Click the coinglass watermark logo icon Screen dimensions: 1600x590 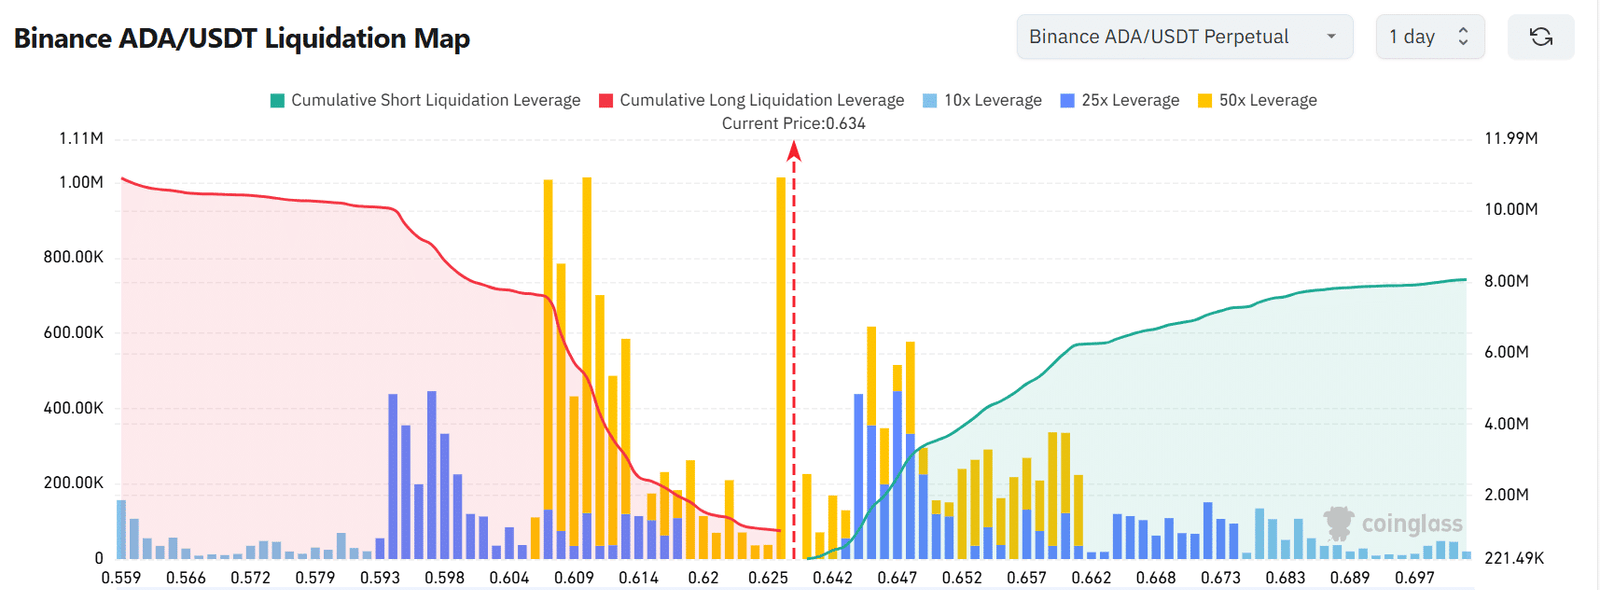(1338, 523)
